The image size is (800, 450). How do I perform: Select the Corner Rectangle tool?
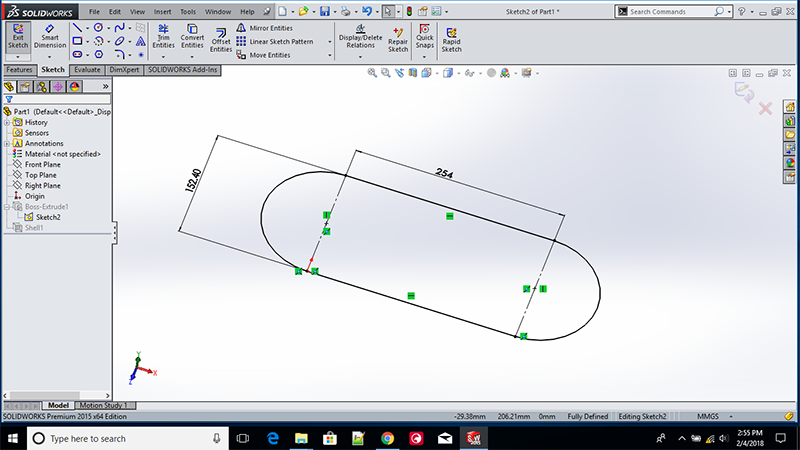click(x=77, y=41)
